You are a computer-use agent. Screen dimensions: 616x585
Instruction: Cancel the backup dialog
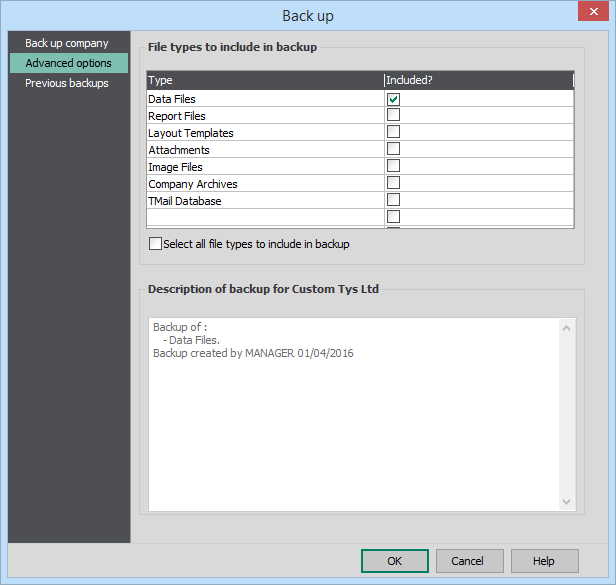(470, 561)
